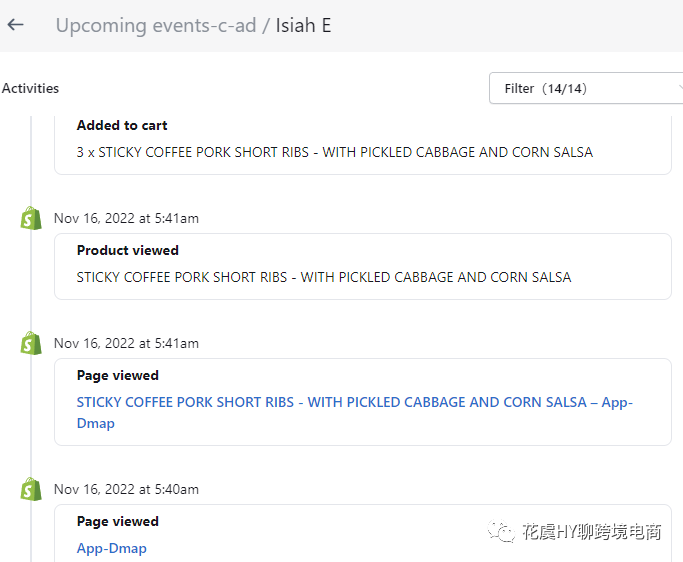Image resolution: width=683 pixels, height=562 pixels.
Task: Select the Added to cart activity card
Action: pos(362,145)
